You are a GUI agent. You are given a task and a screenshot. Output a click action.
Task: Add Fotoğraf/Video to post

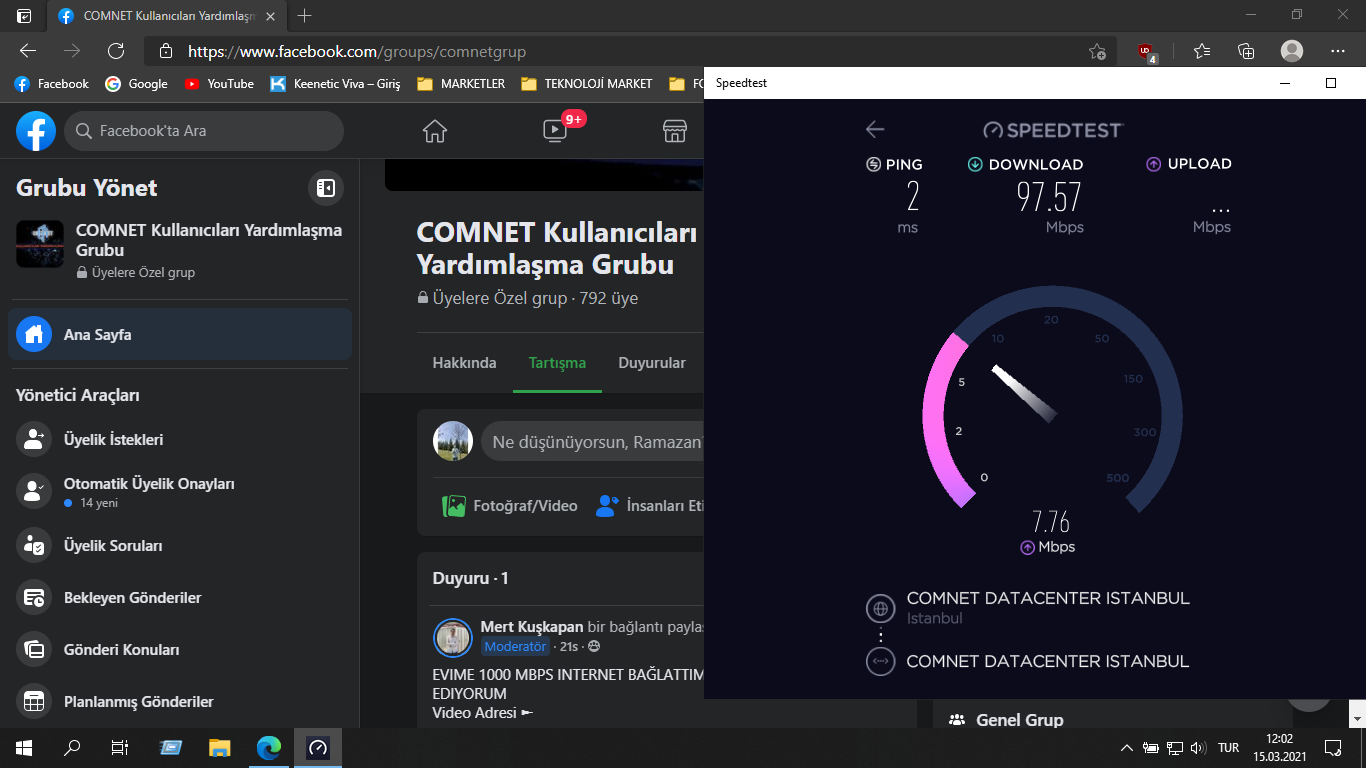510,506
